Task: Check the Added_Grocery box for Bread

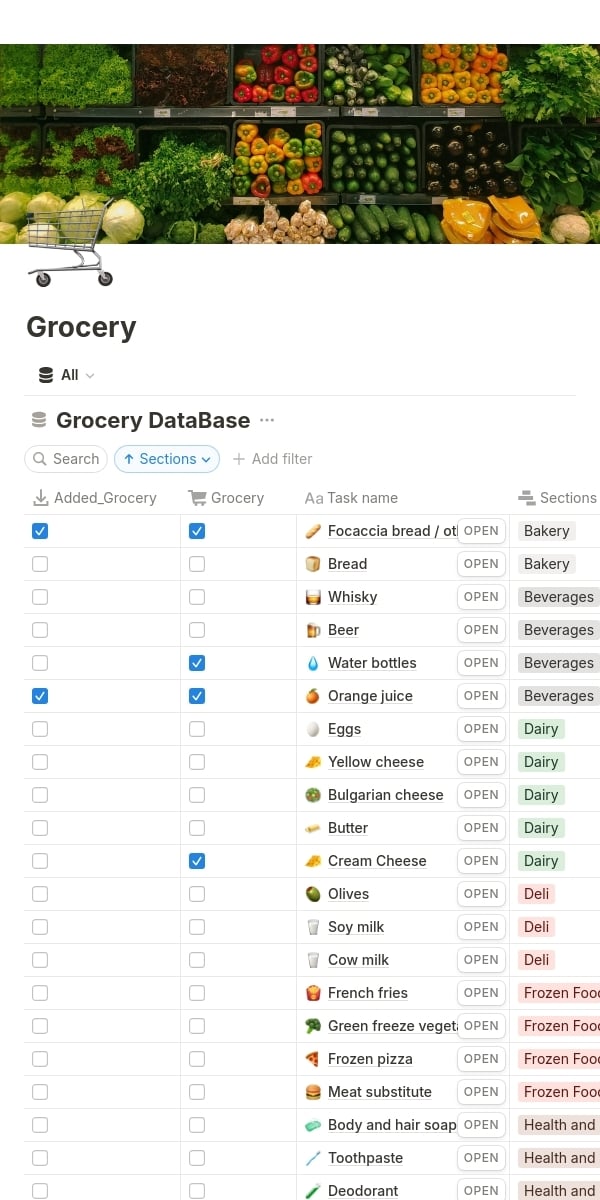Action: [40, 564]
